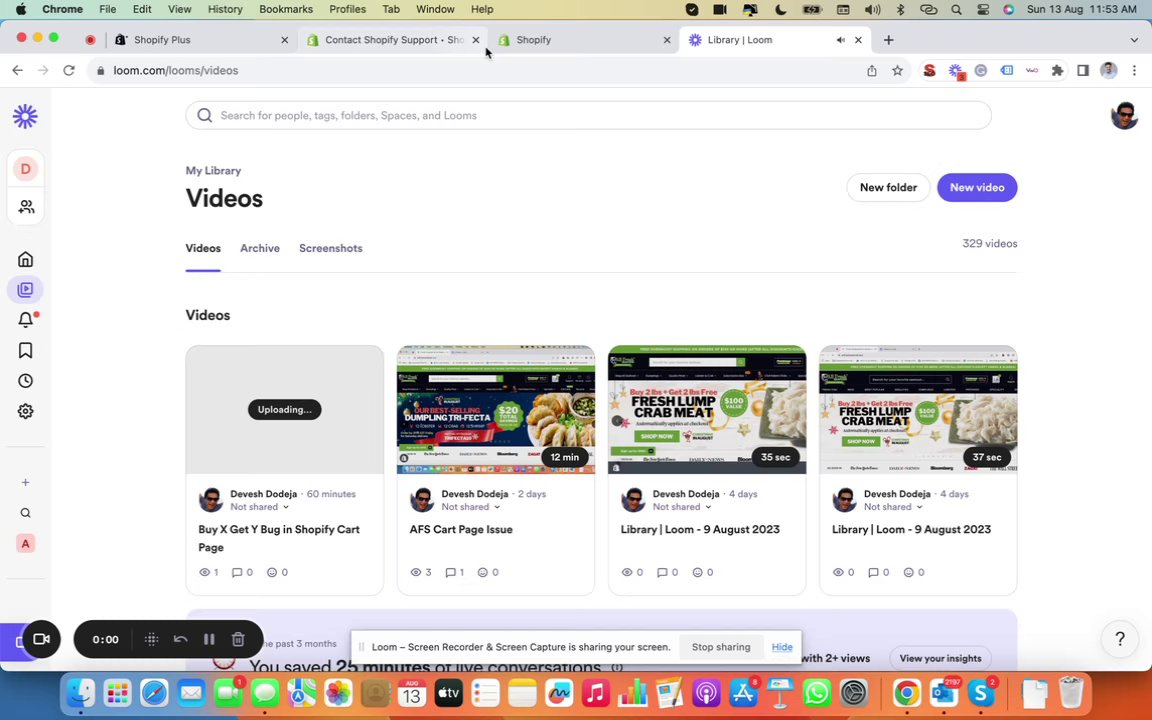Click the Loom extension icon in Chrome toolbar
This screenshot has height=720, width=1152.
pos(955,71)
